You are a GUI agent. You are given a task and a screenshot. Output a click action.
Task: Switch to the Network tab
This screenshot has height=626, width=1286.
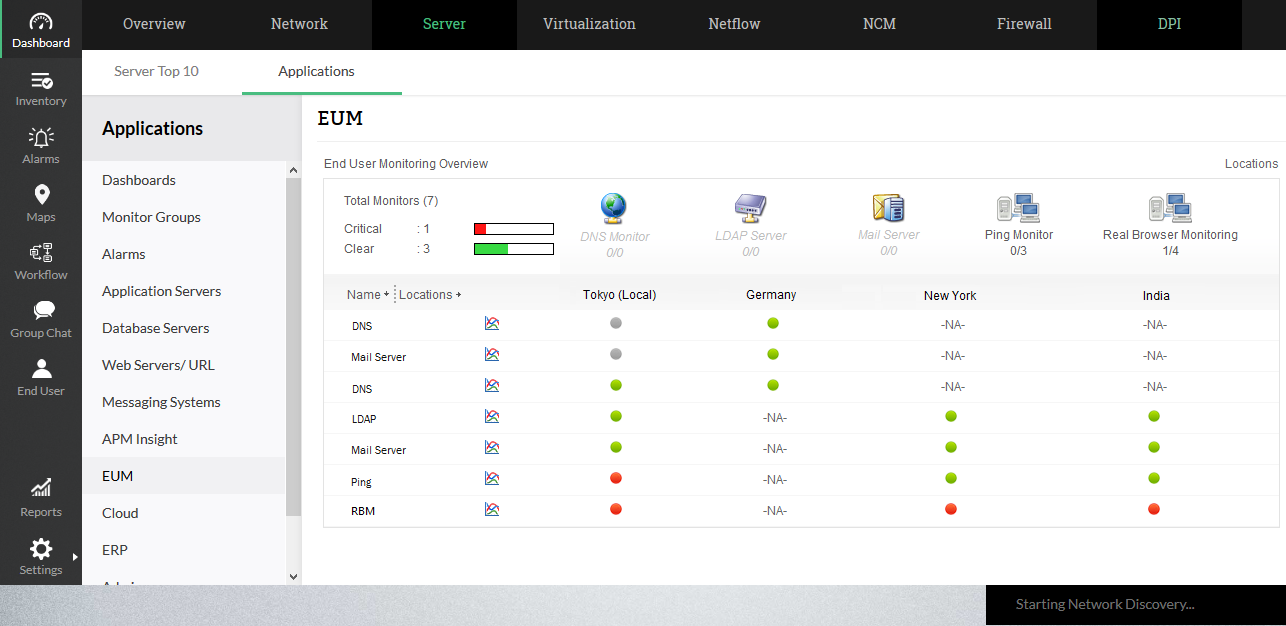pyautogui.click(x=299, y=24)
